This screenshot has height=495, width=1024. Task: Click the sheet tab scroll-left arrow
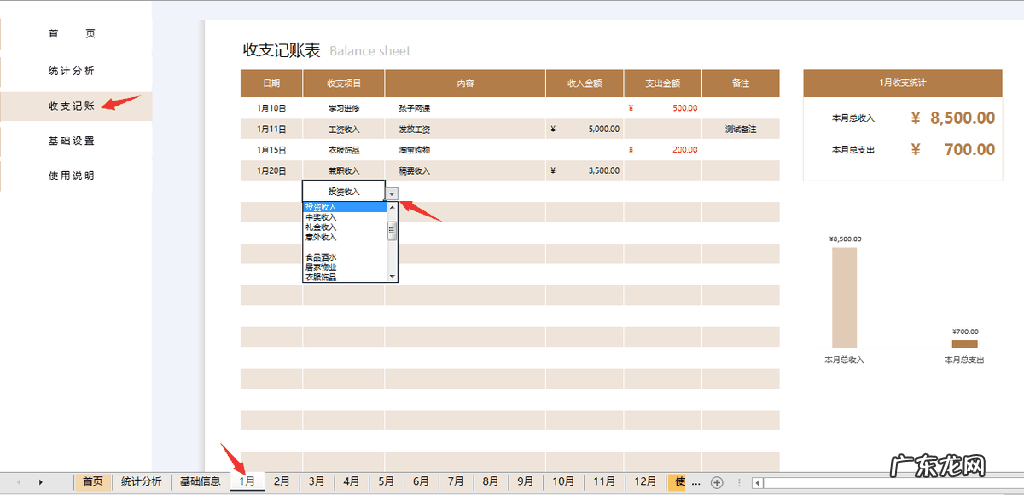coord(18,483)
